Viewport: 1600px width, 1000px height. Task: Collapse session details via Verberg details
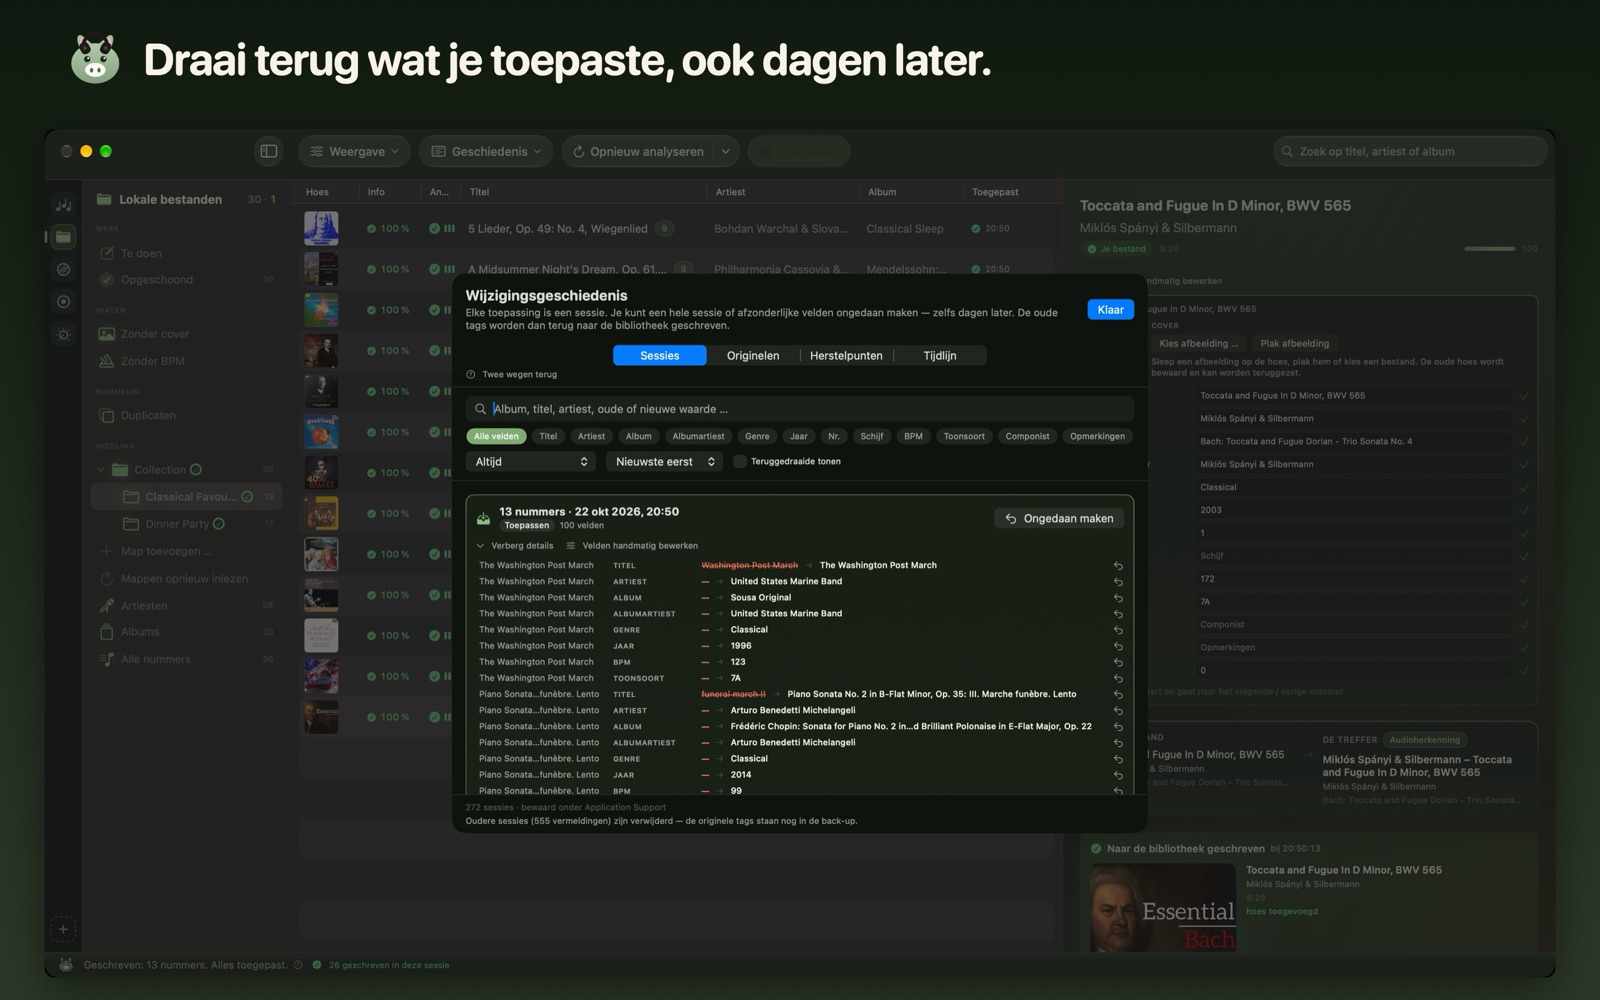pyautogui.click(x=515, y=546)
